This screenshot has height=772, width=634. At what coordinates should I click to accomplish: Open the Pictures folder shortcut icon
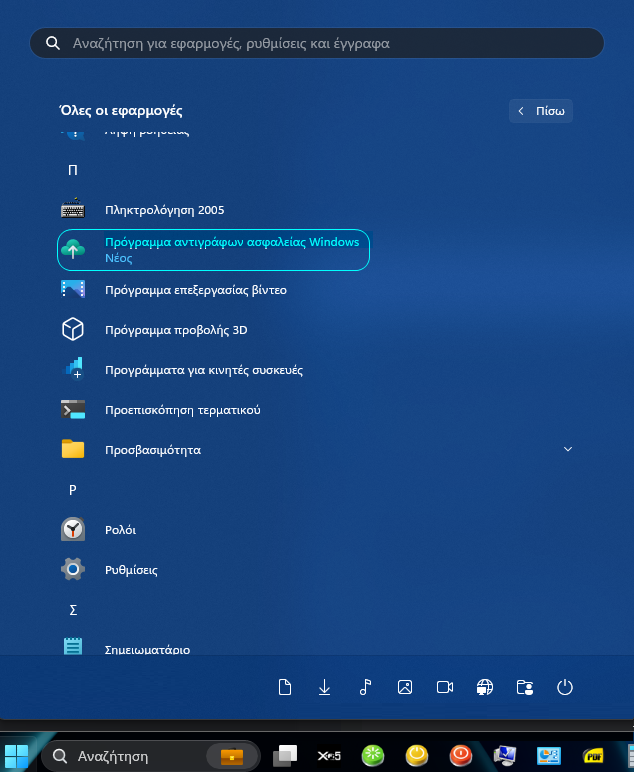pyautogui.click(x=405, y=687)
